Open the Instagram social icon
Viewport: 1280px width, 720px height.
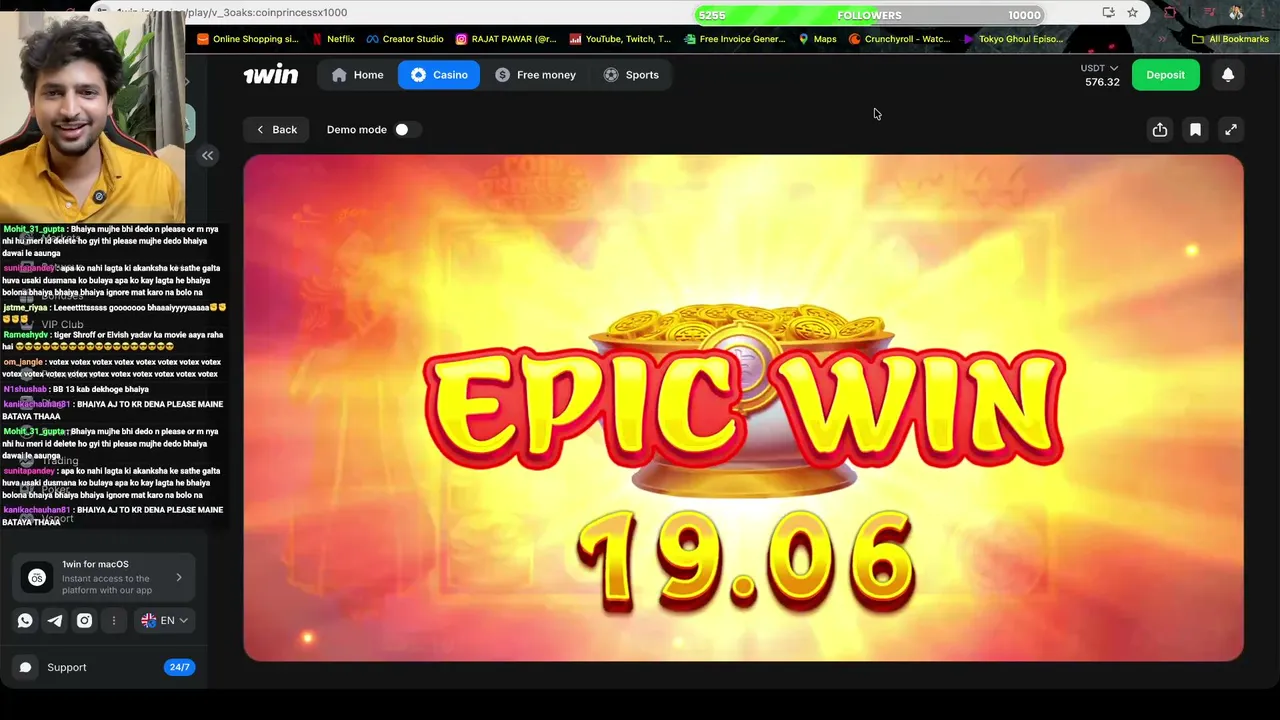tap(85, 621)
